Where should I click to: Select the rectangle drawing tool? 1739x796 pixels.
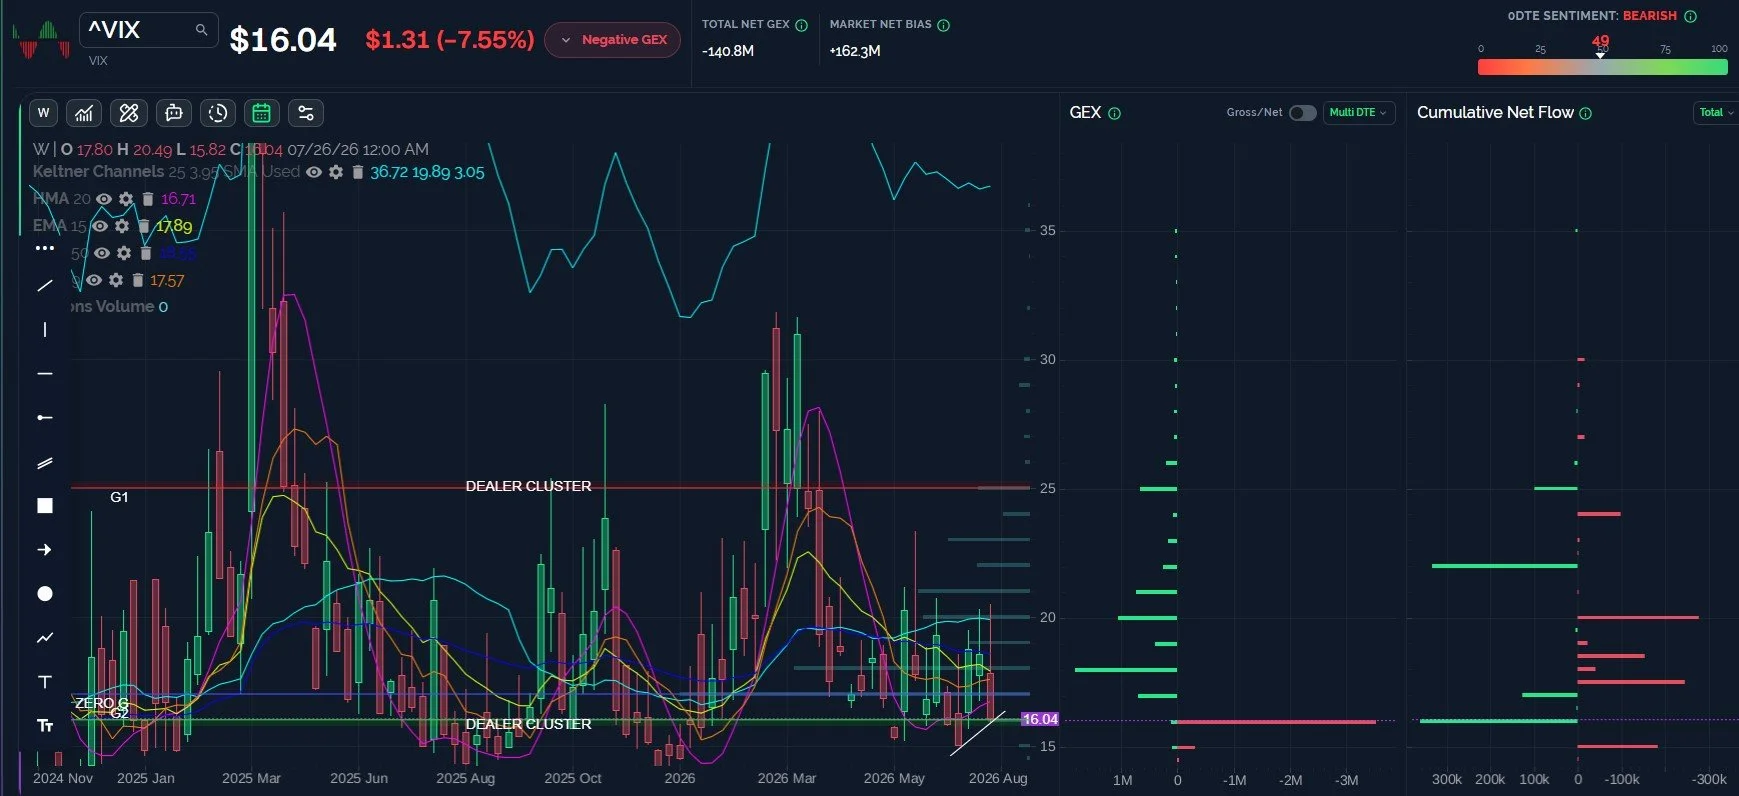tap(45, 506)
